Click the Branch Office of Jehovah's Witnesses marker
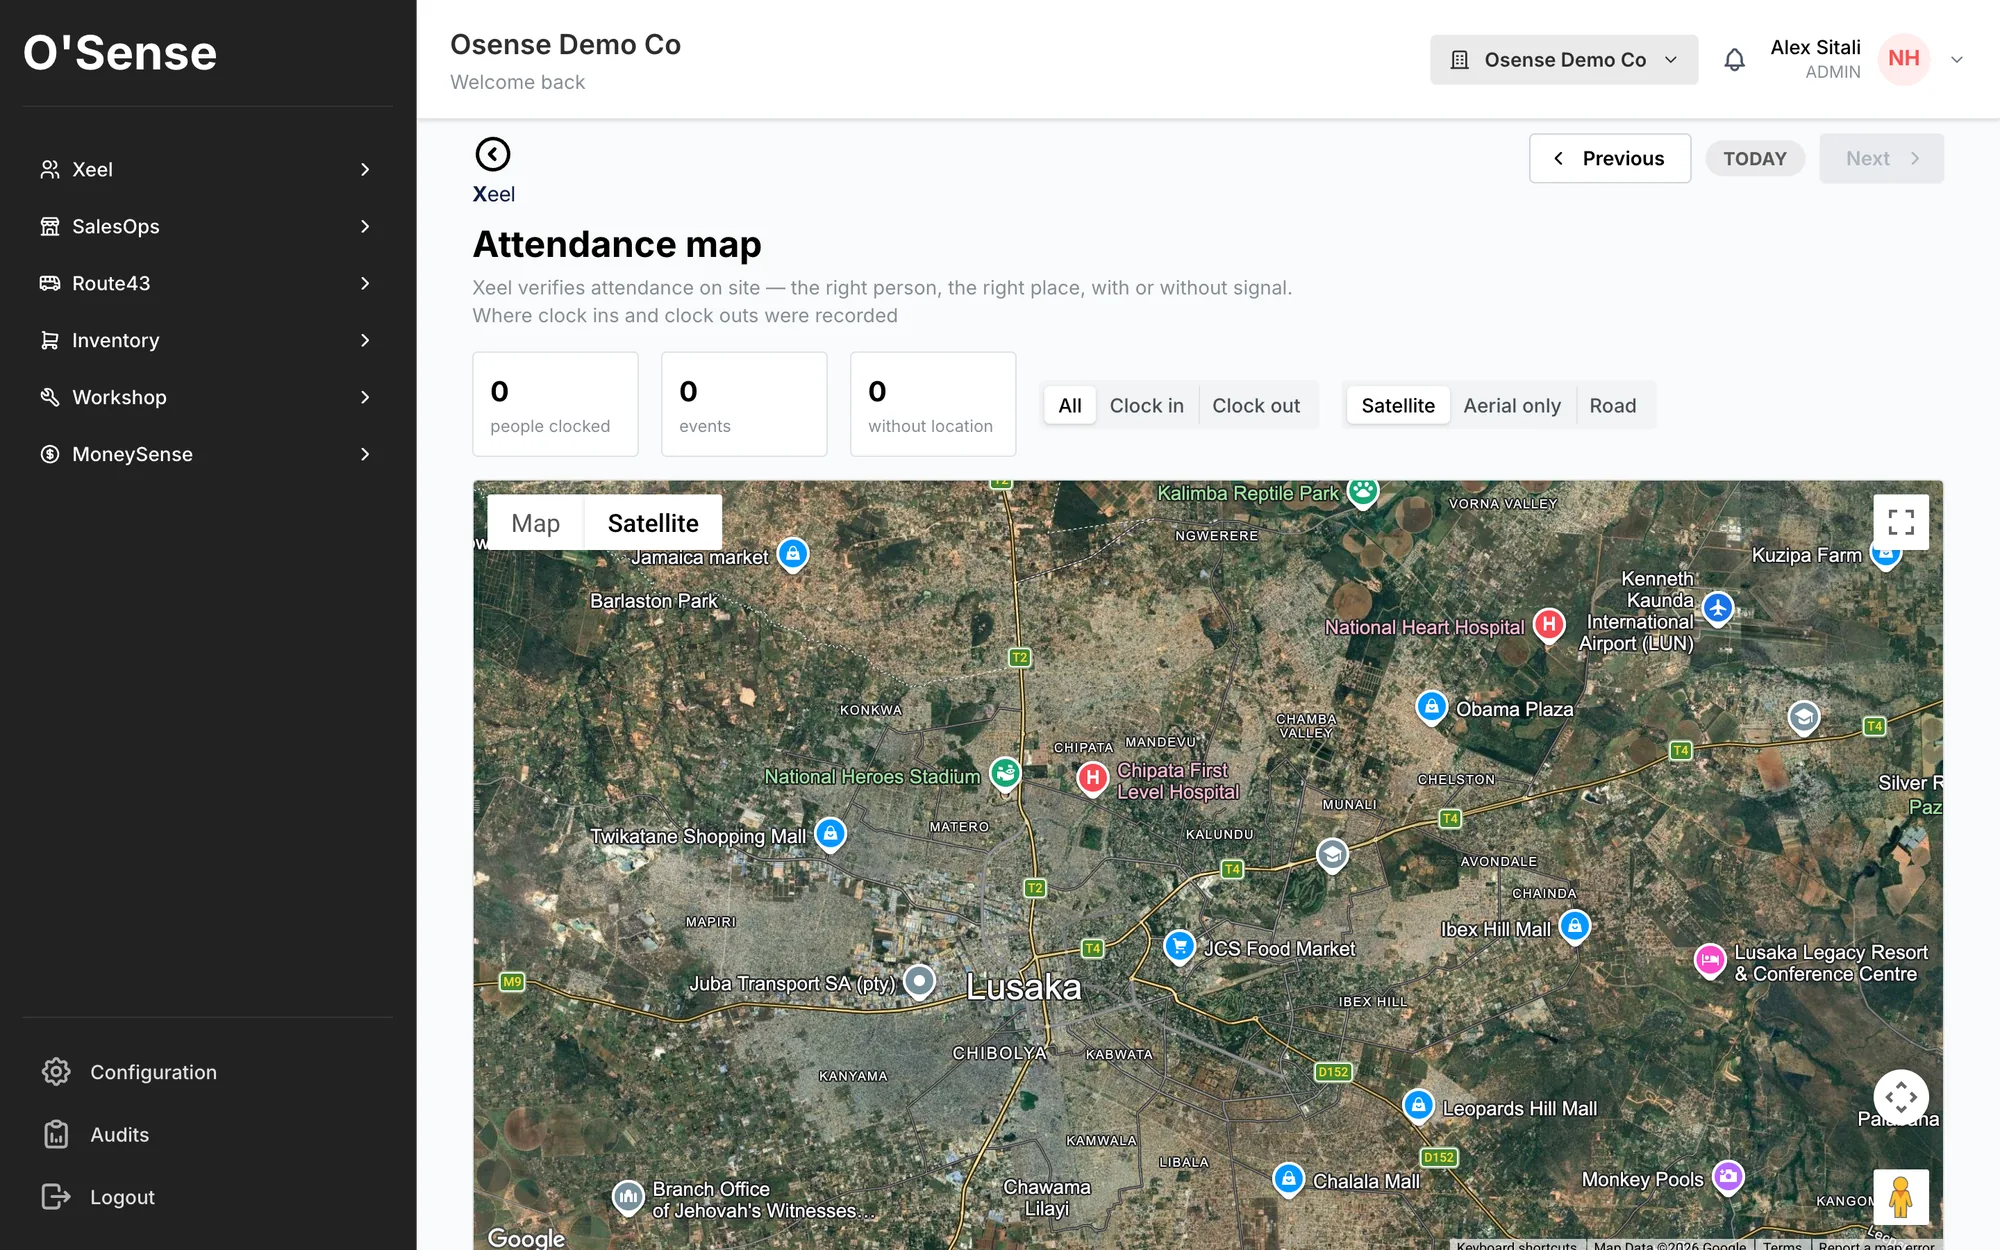 pos(628,1196)
